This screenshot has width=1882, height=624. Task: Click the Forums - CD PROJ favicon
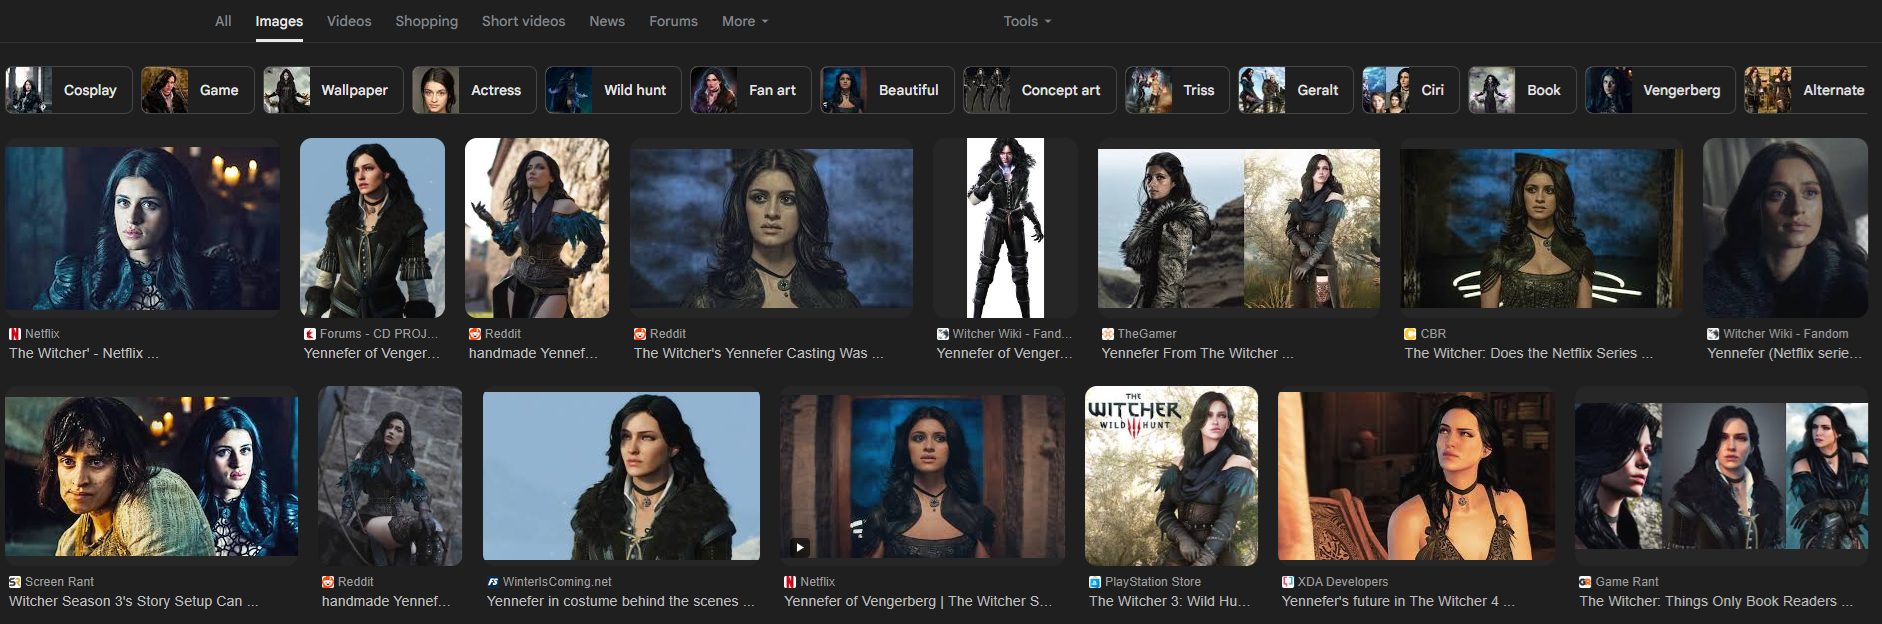click(x=310, y=334)
